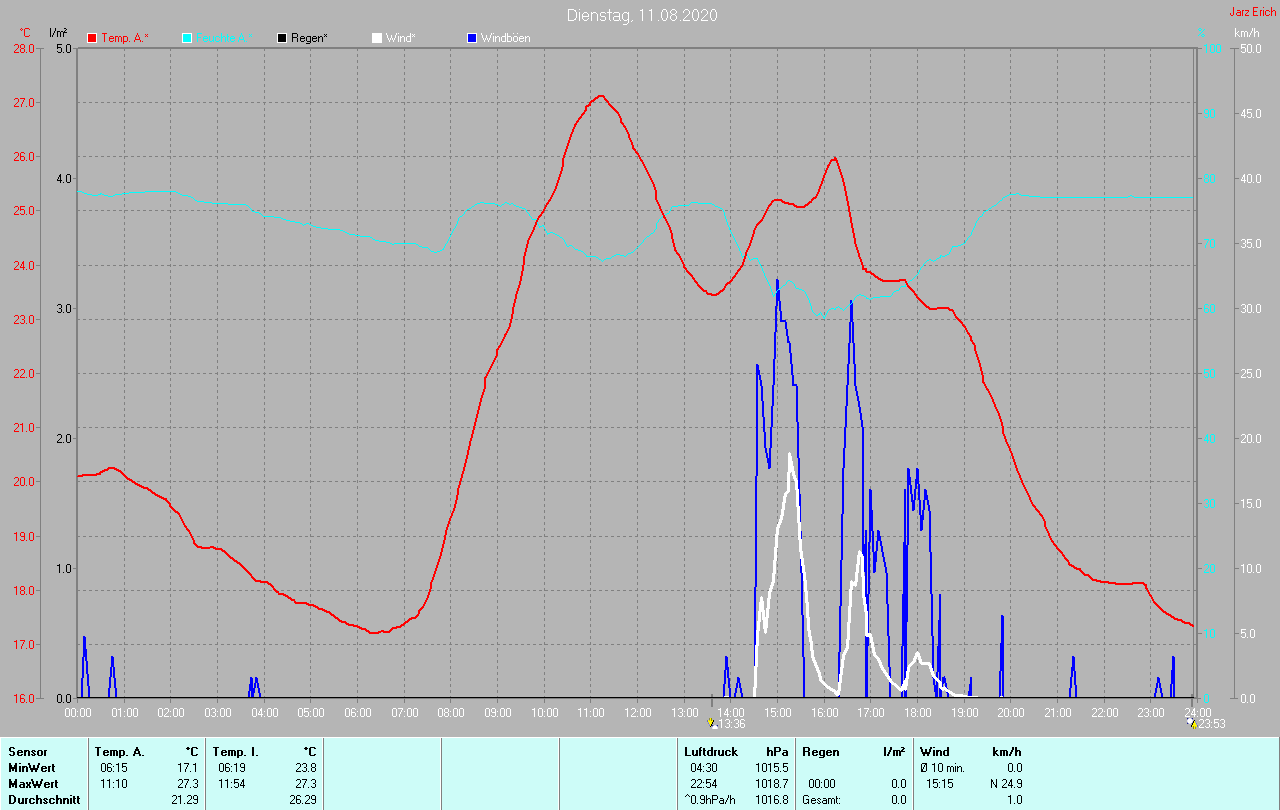1280x810 pixels.
Task: Click the moon icon at 13:36
Action: pyautogui.click(x=711, y=723)
